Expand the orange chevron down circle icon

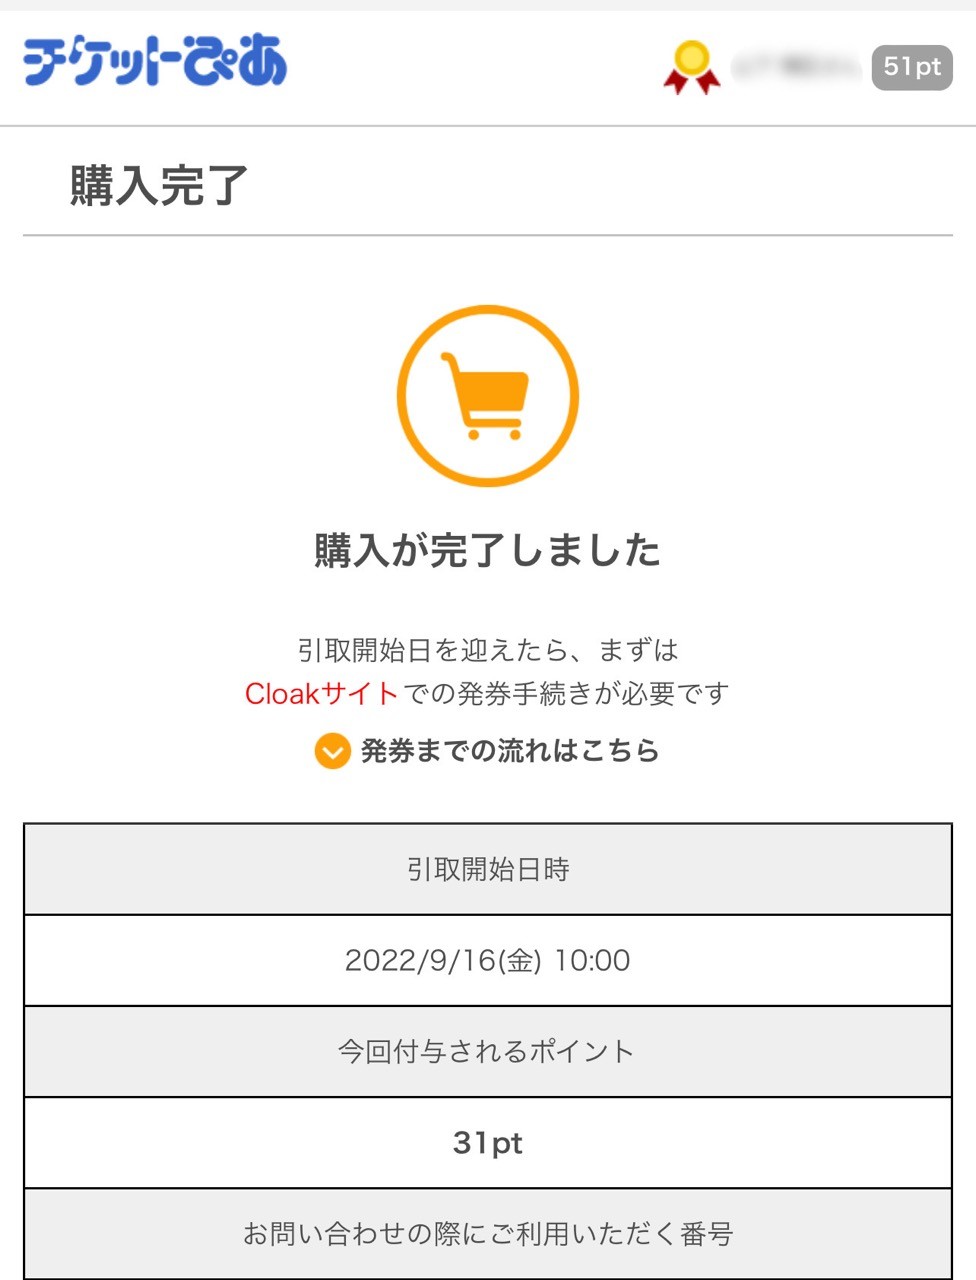332,751
